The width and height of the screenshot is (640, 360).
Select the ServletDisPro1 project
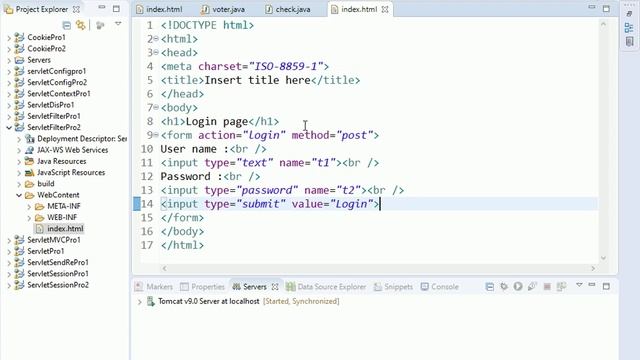click(51, 105)
